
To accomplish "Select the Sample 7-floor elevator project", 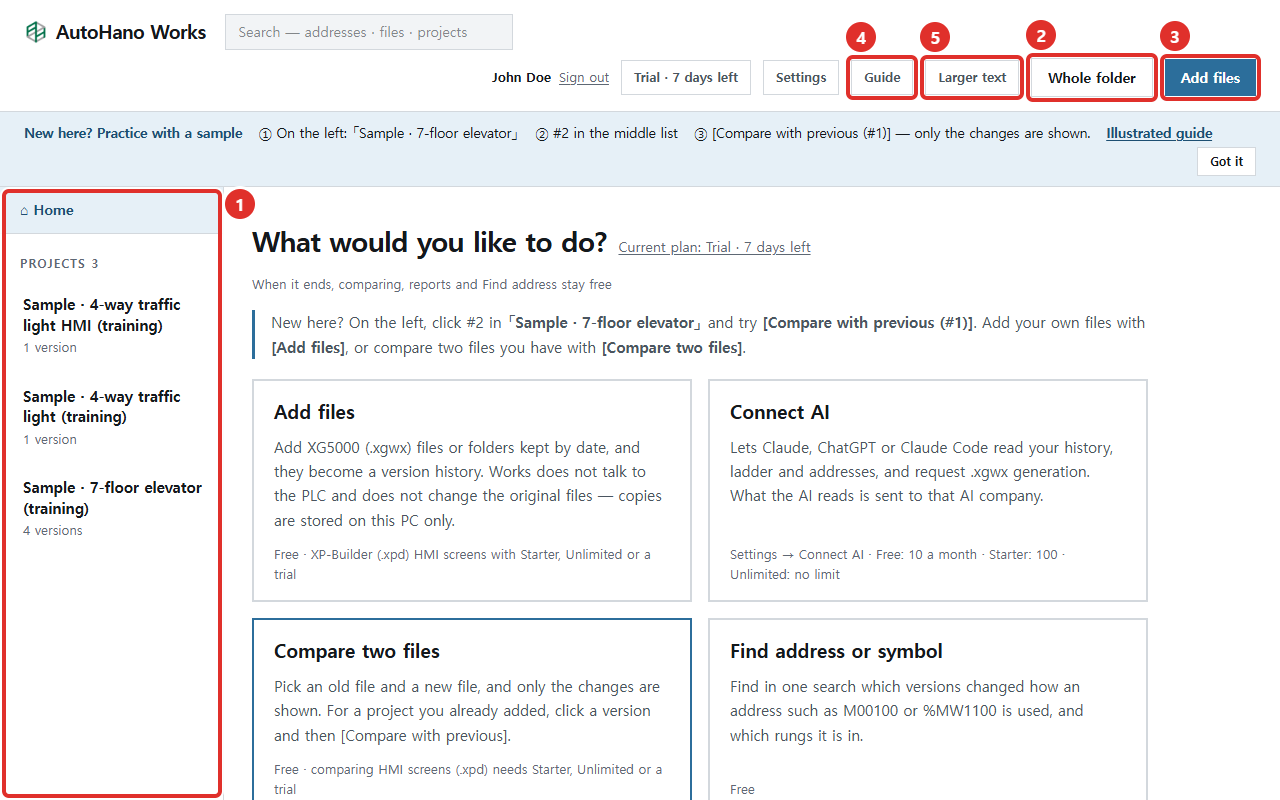I will coord(112,508).
